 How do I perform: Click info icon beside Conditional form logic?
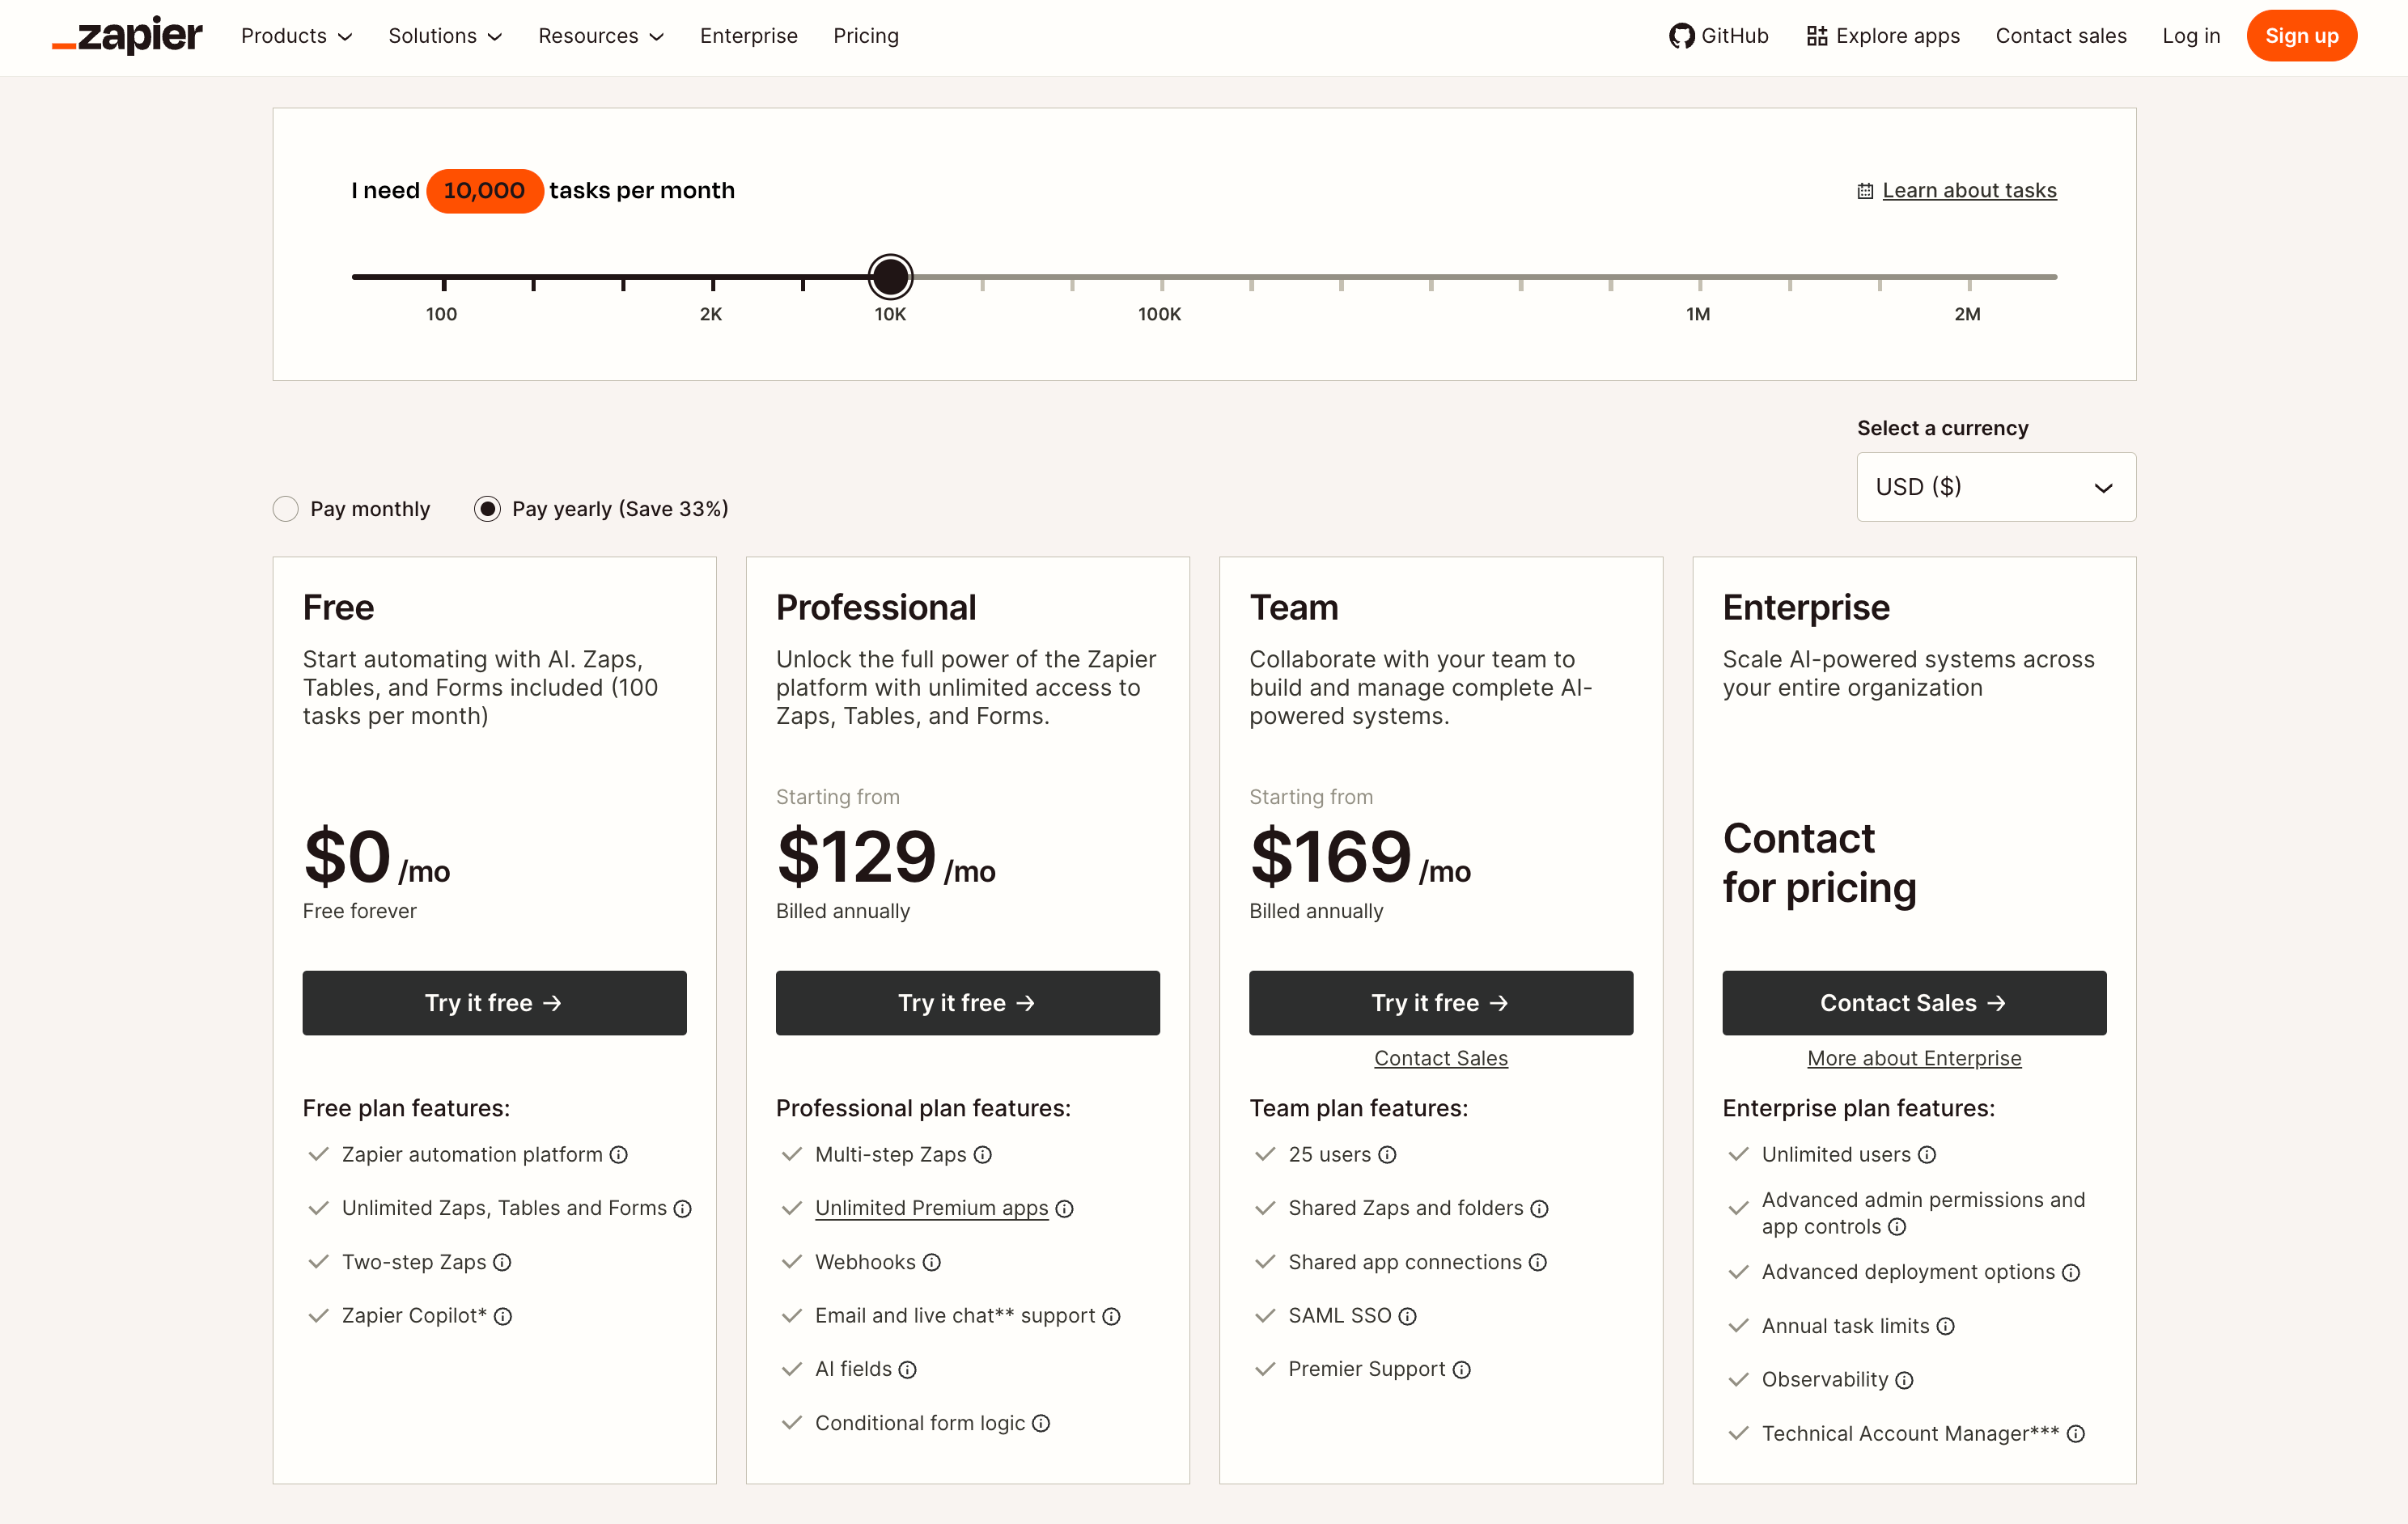click(1041, 1424)
